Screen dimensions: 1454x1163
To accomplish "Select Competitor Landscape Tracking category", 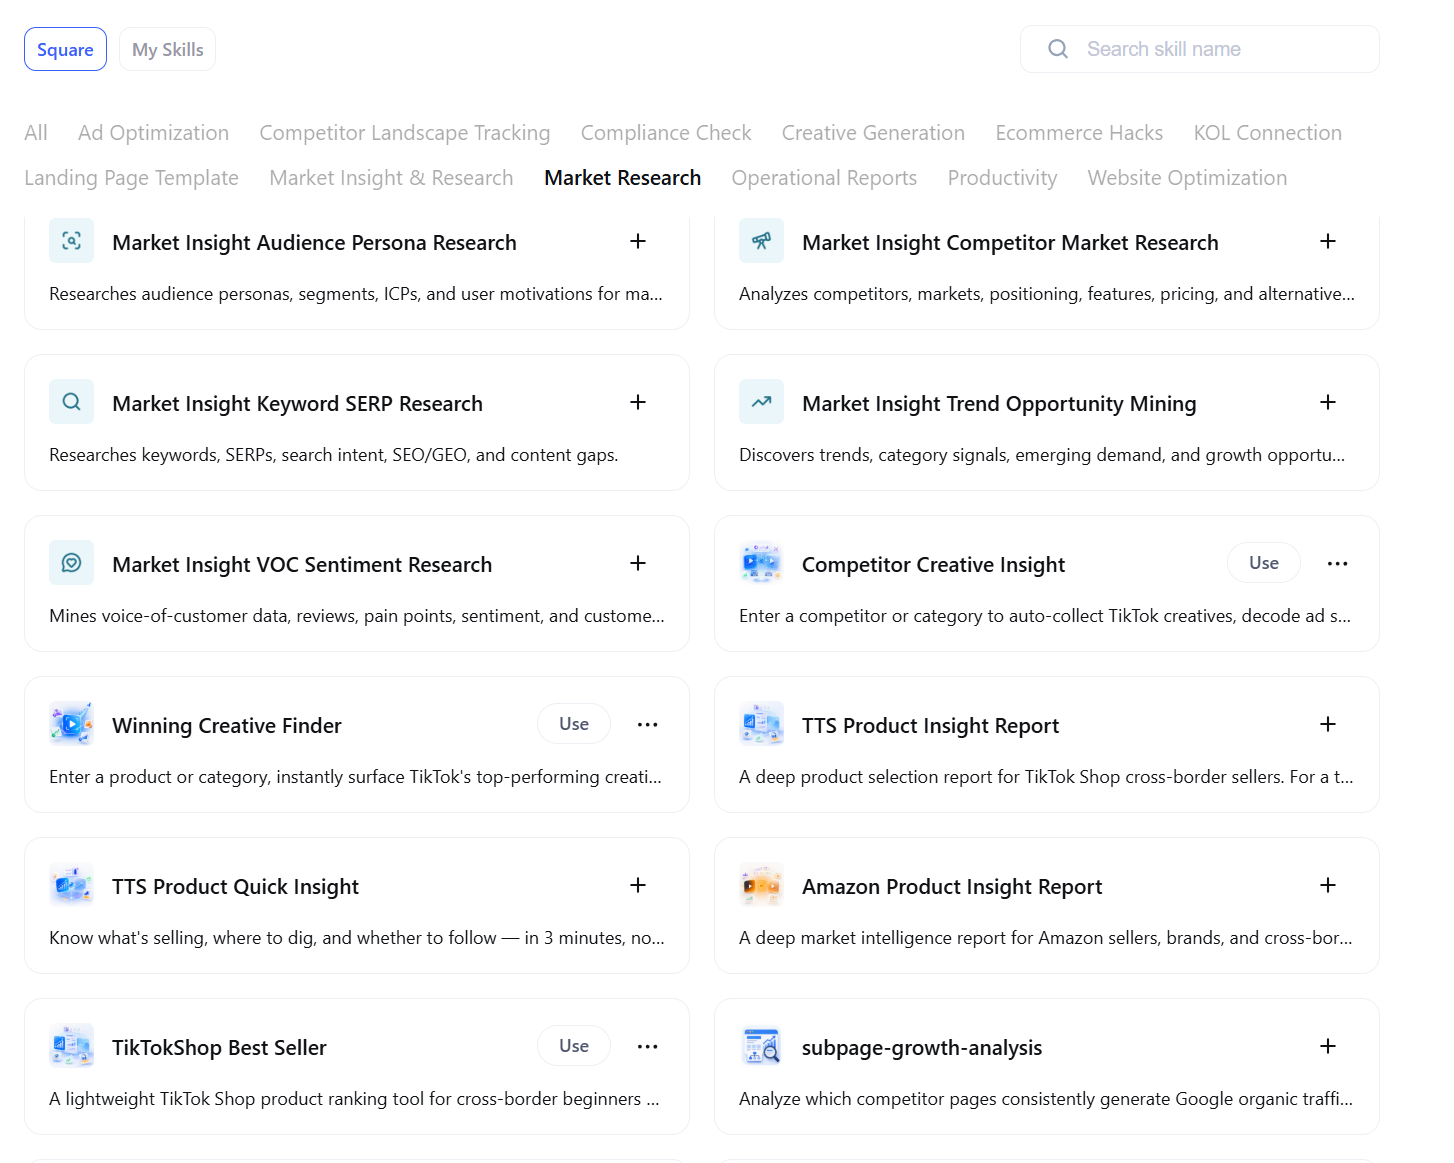I will (405, 133).
